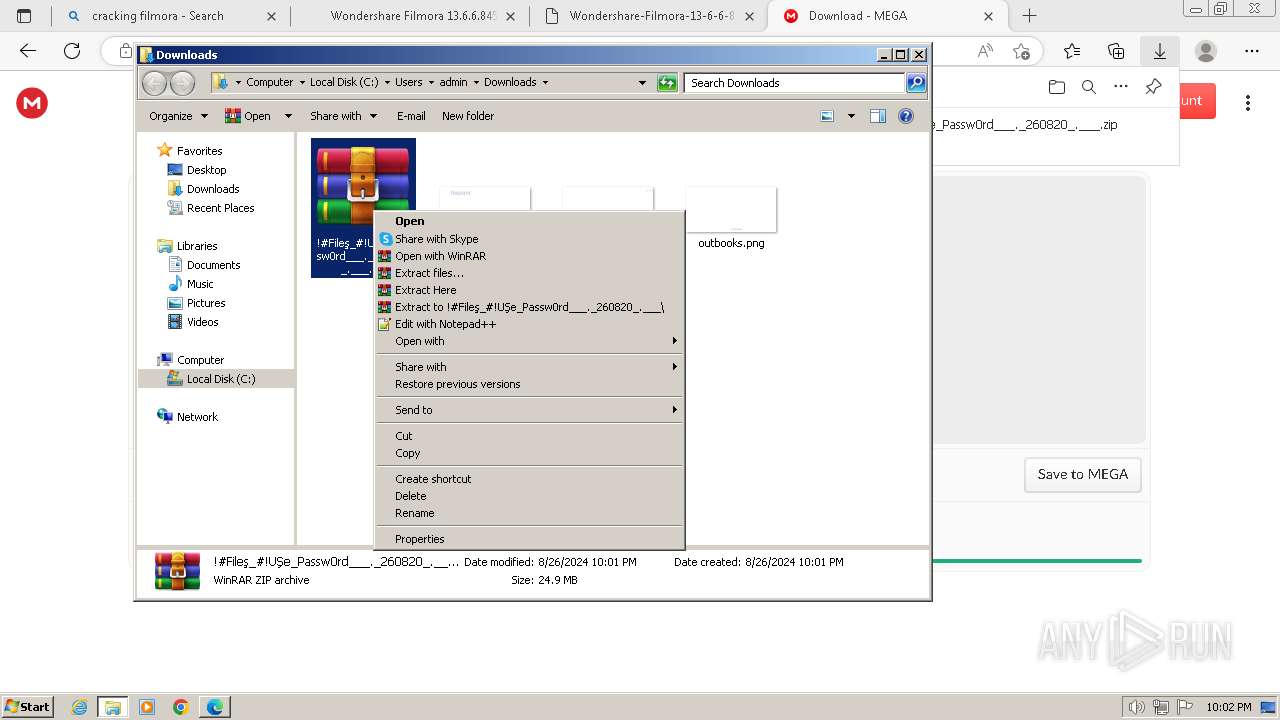Viewport: 1280px width, 720px height.
Task: Click the Search Downloads field
Action: (795, 83)
